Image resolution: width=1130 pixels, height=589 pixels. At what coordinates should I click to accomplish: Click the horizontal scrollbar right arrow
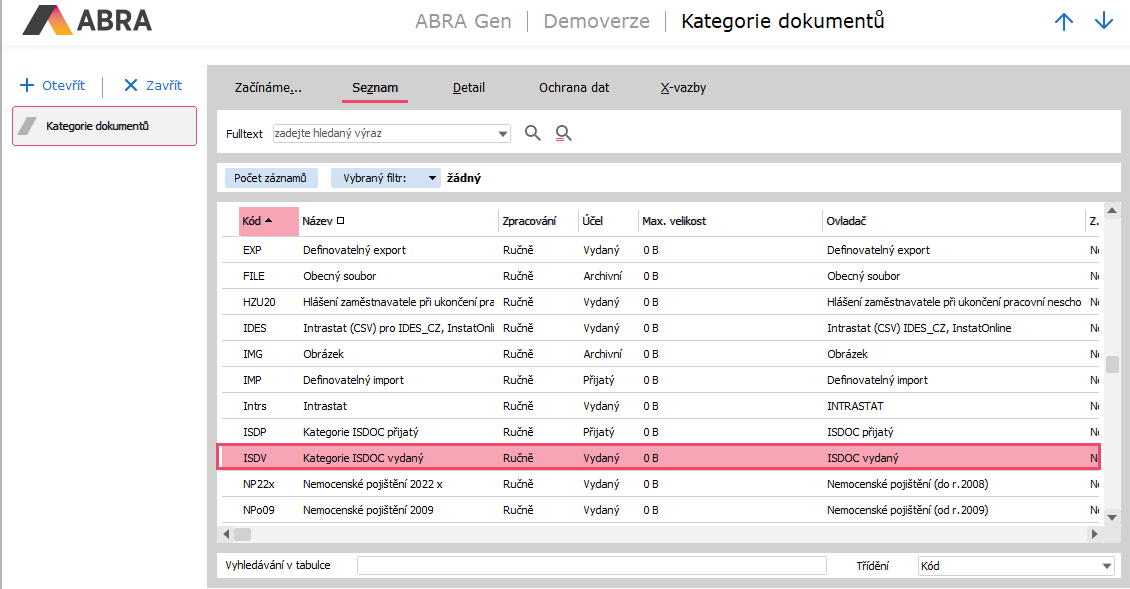point(1095,534)
